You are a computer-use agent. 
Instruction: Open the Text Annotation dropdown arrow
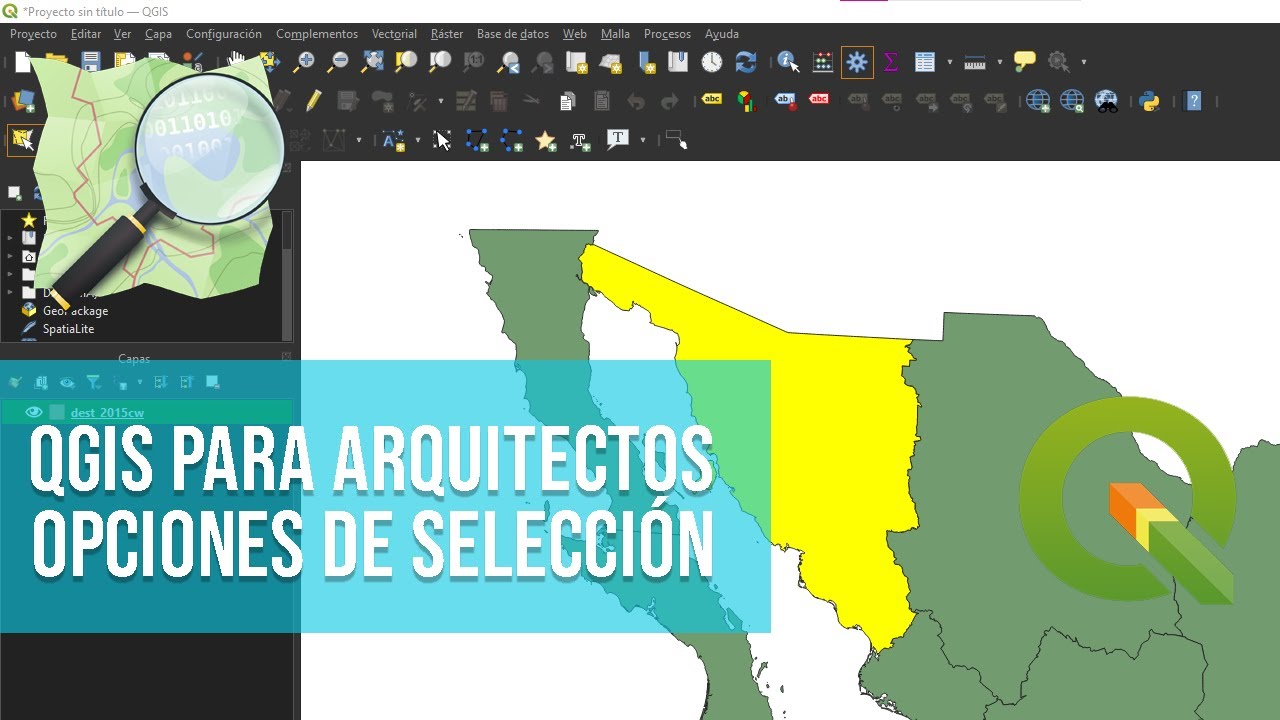(x=643, y=140)
